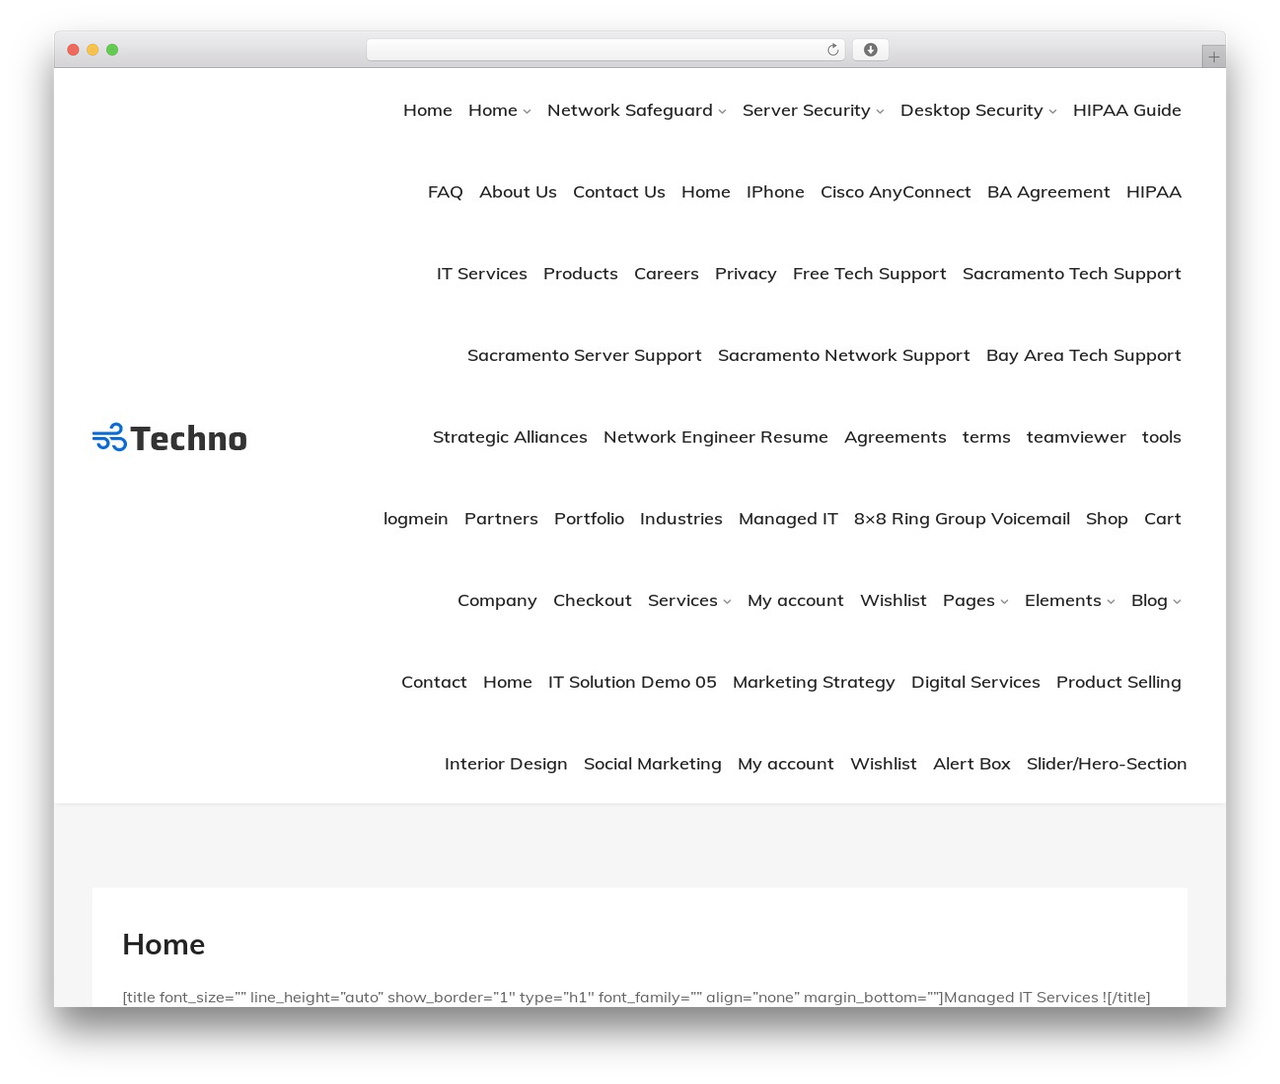This screenshot has width=1280, height=1084.
Task: Open the Cisco AnyConnect page
Action: pyautogui.click(x=896, y=192)
